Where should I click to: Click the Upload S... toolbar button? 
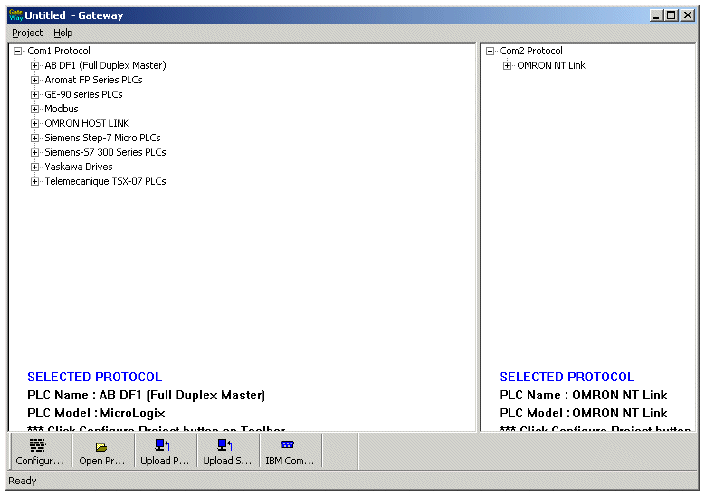pyautogui.click(x=228, y=452)
